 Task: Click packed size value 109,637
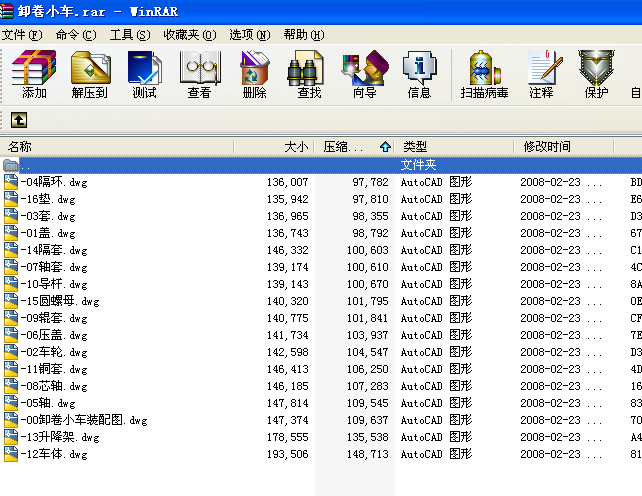coord(368,420)
